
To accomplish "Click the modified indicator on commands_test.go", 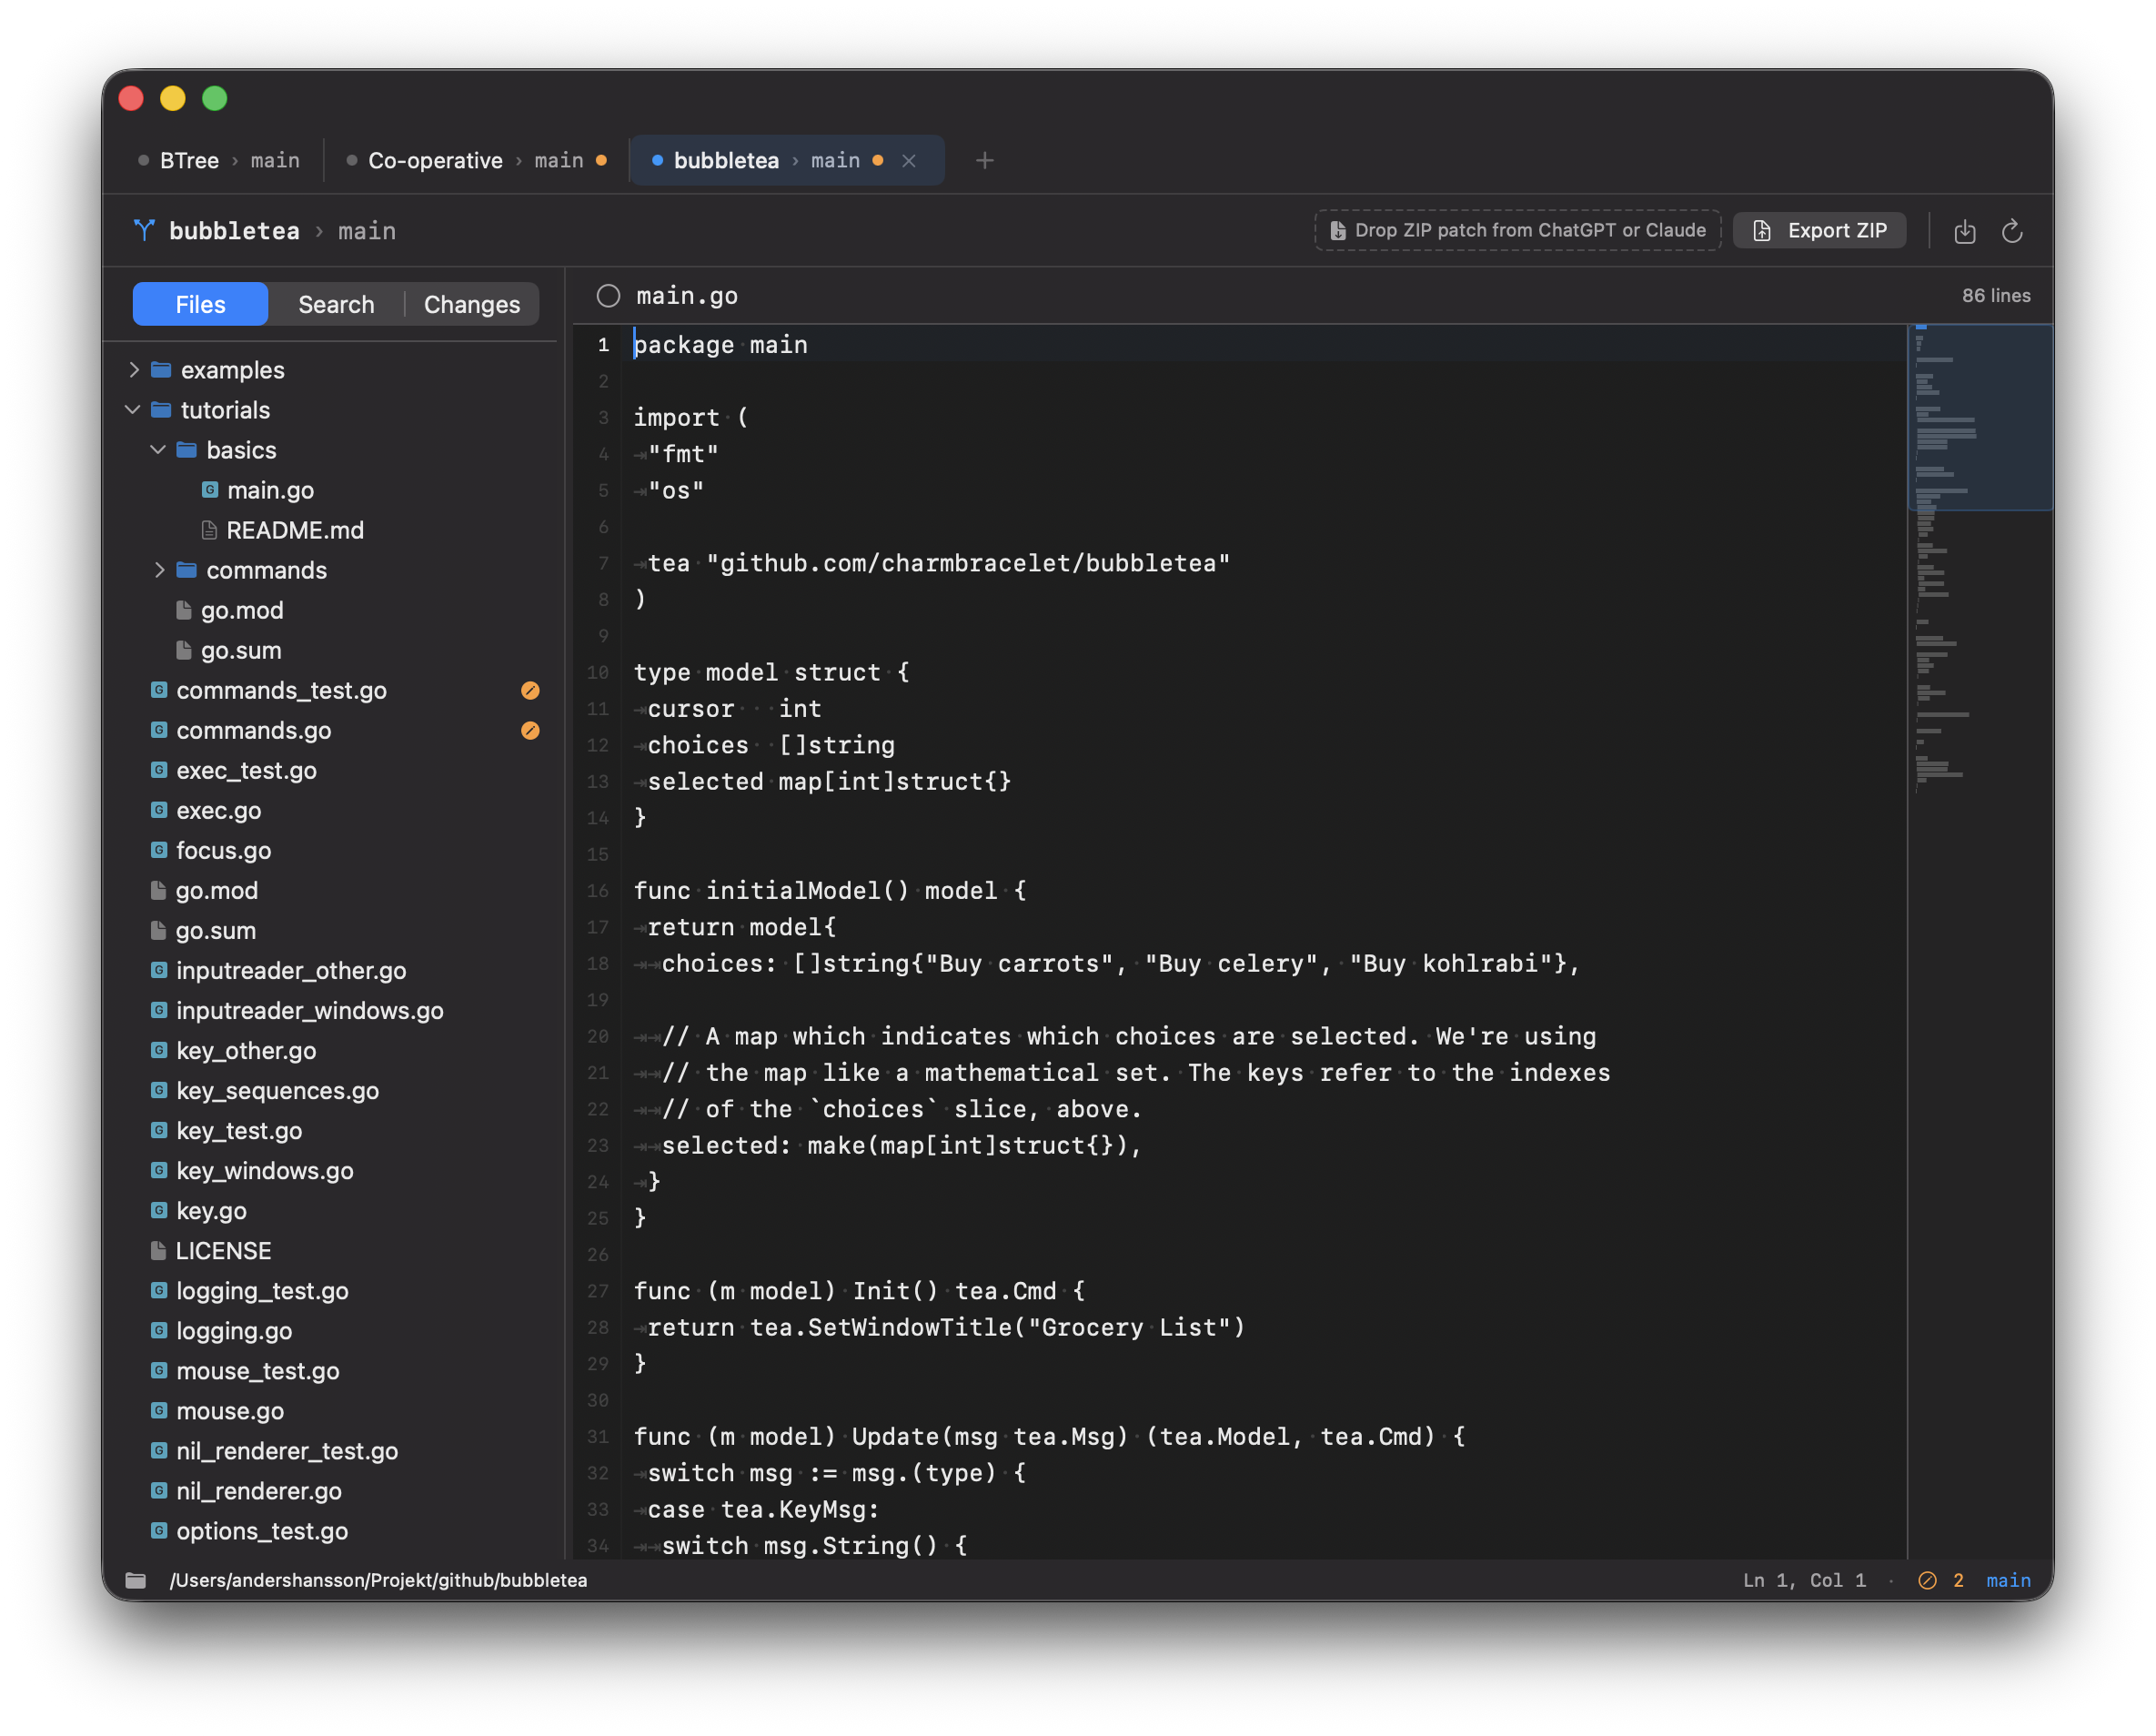I will (x=530, y=690).
